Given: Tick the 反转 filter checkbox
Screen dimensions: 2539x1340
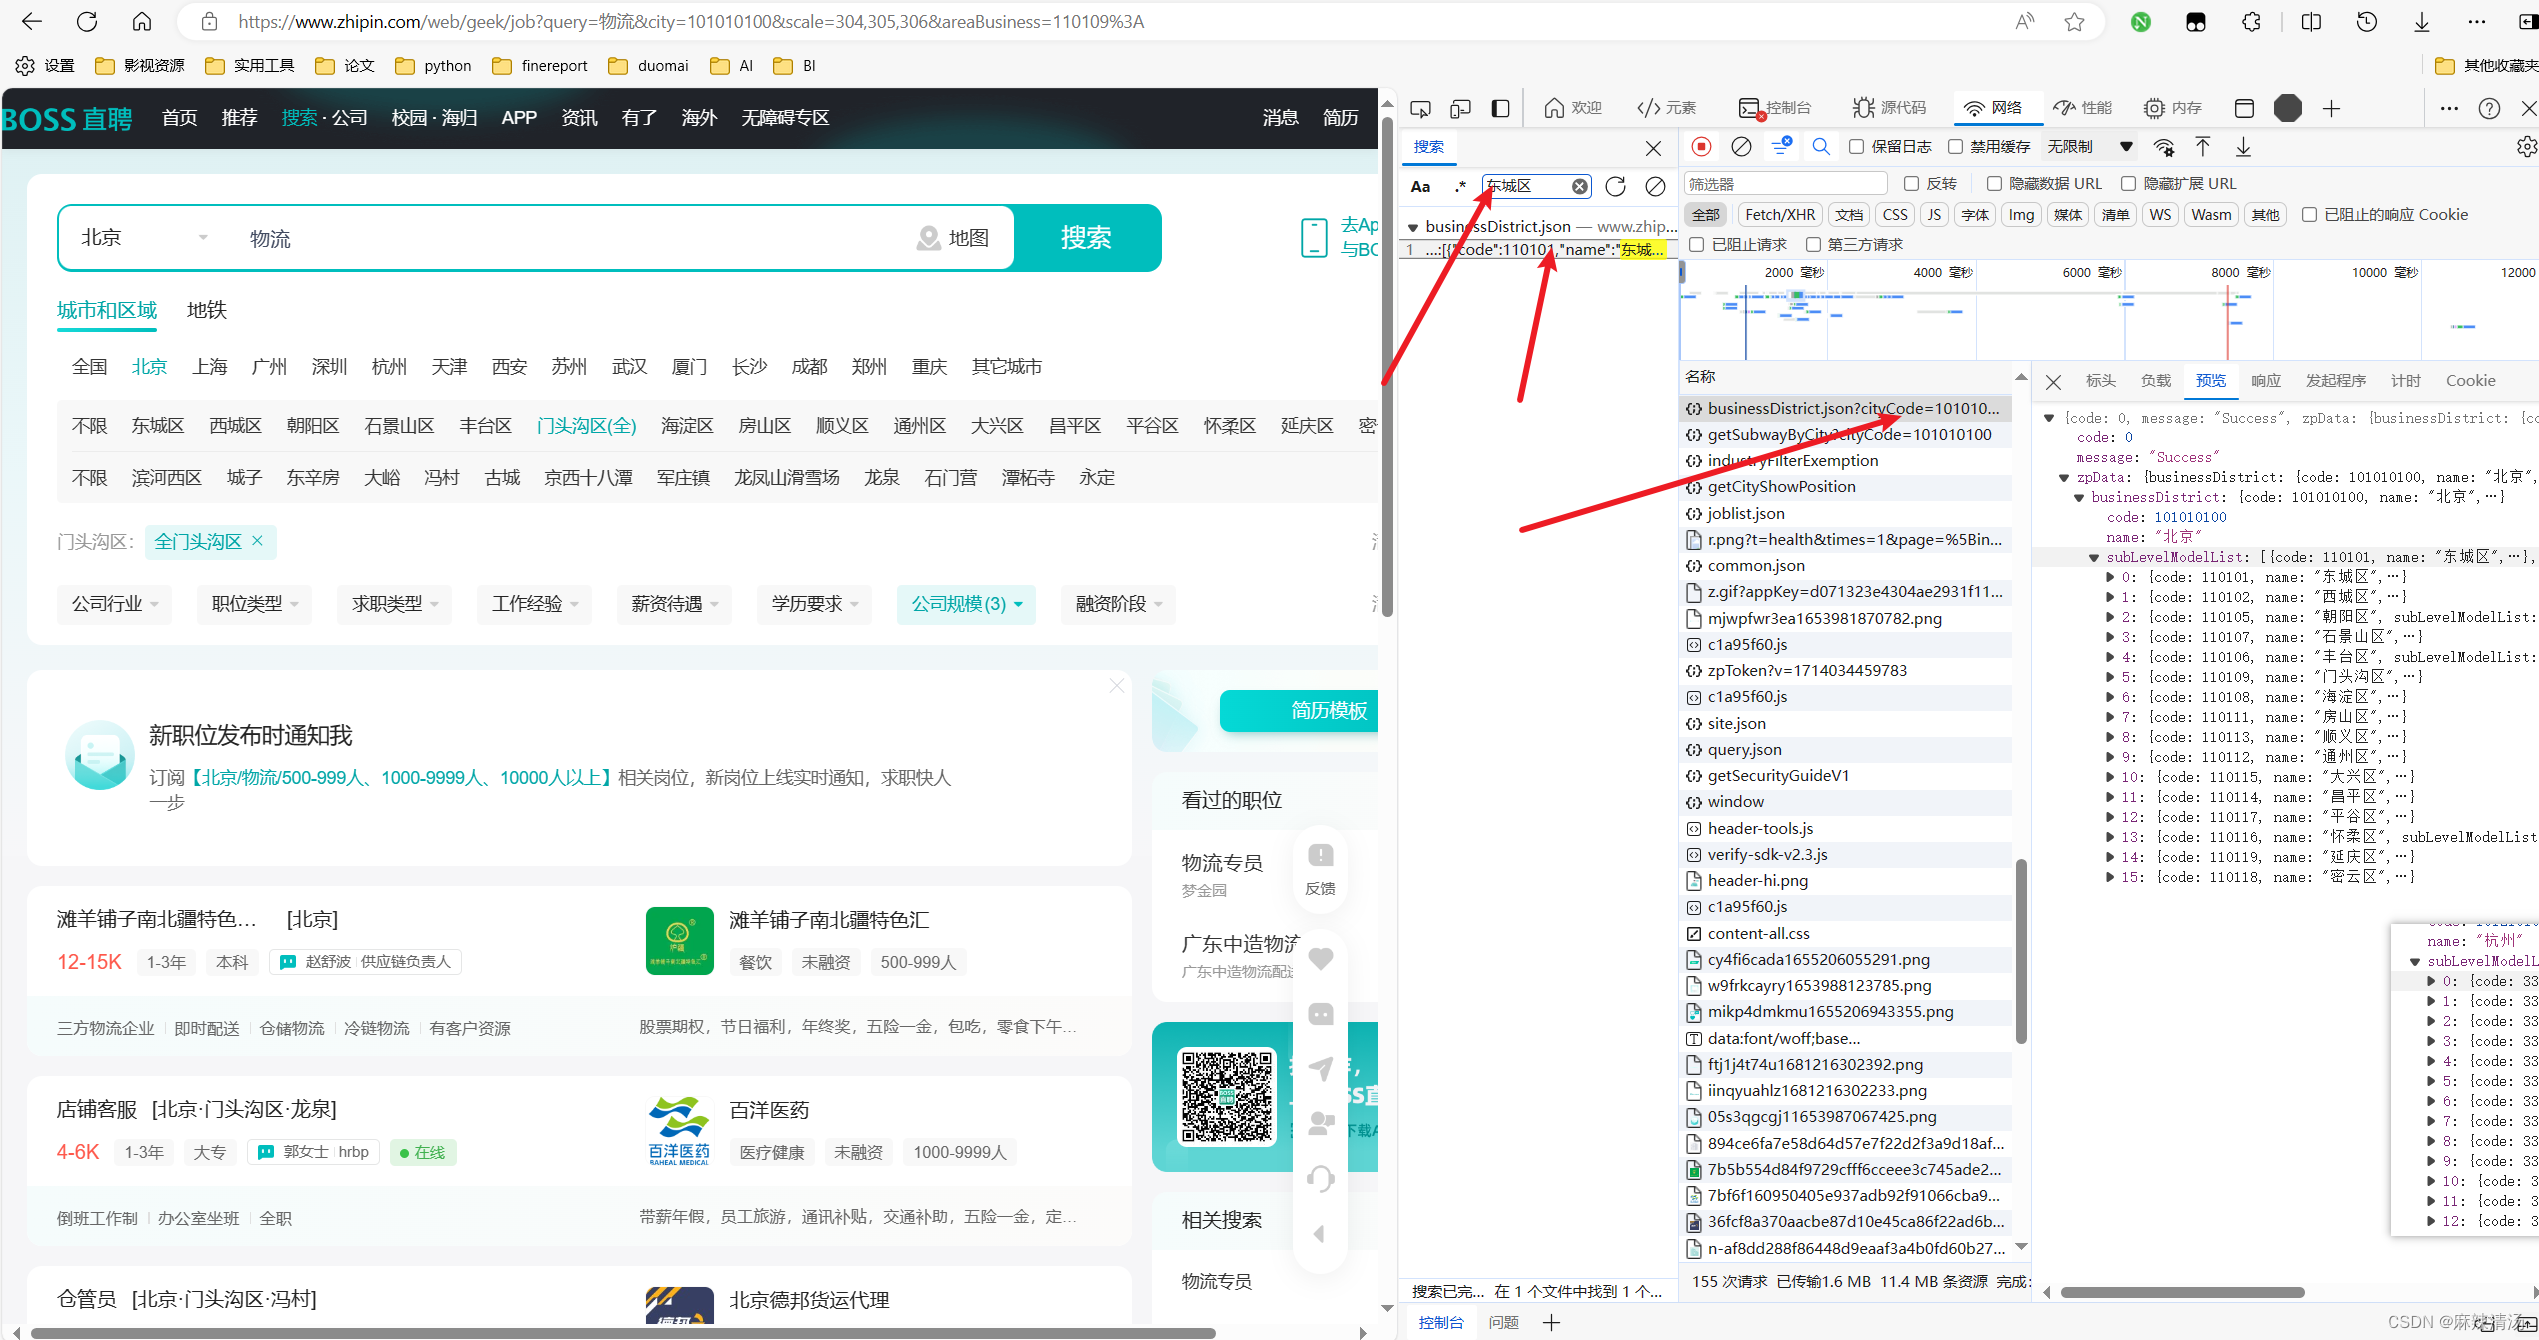Looking at the screenshot, I should click(x=1911, y=184).
